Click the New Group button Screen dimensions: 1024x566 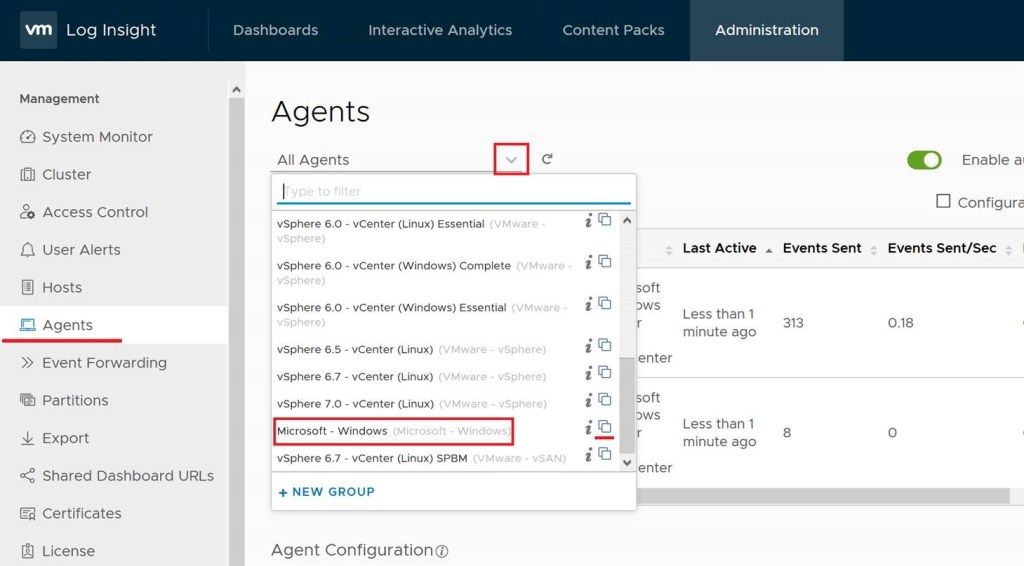(x=327, y=492)
